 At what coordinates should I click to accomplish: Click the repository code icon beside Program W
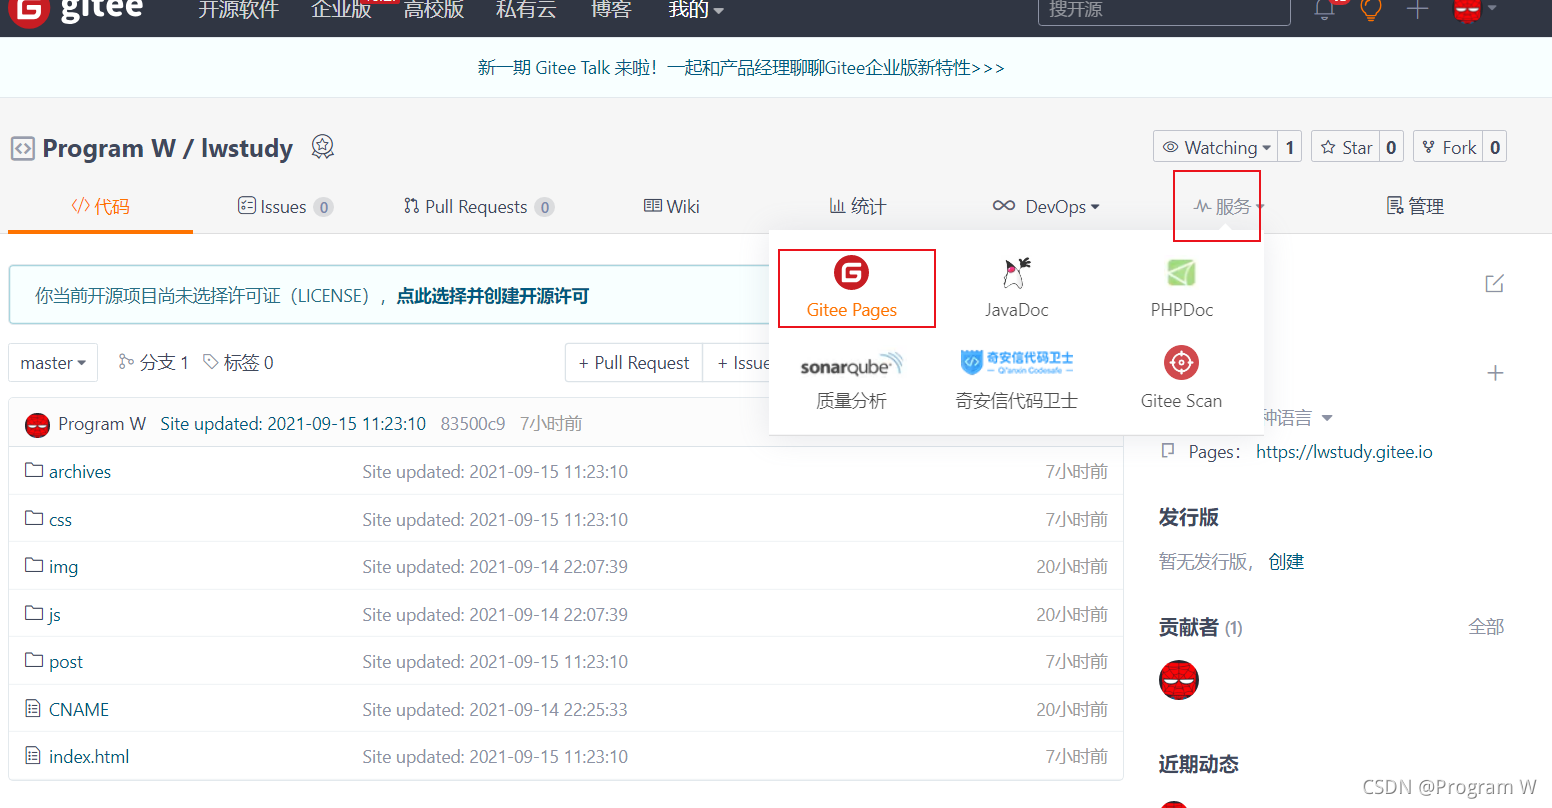(22, 149)
